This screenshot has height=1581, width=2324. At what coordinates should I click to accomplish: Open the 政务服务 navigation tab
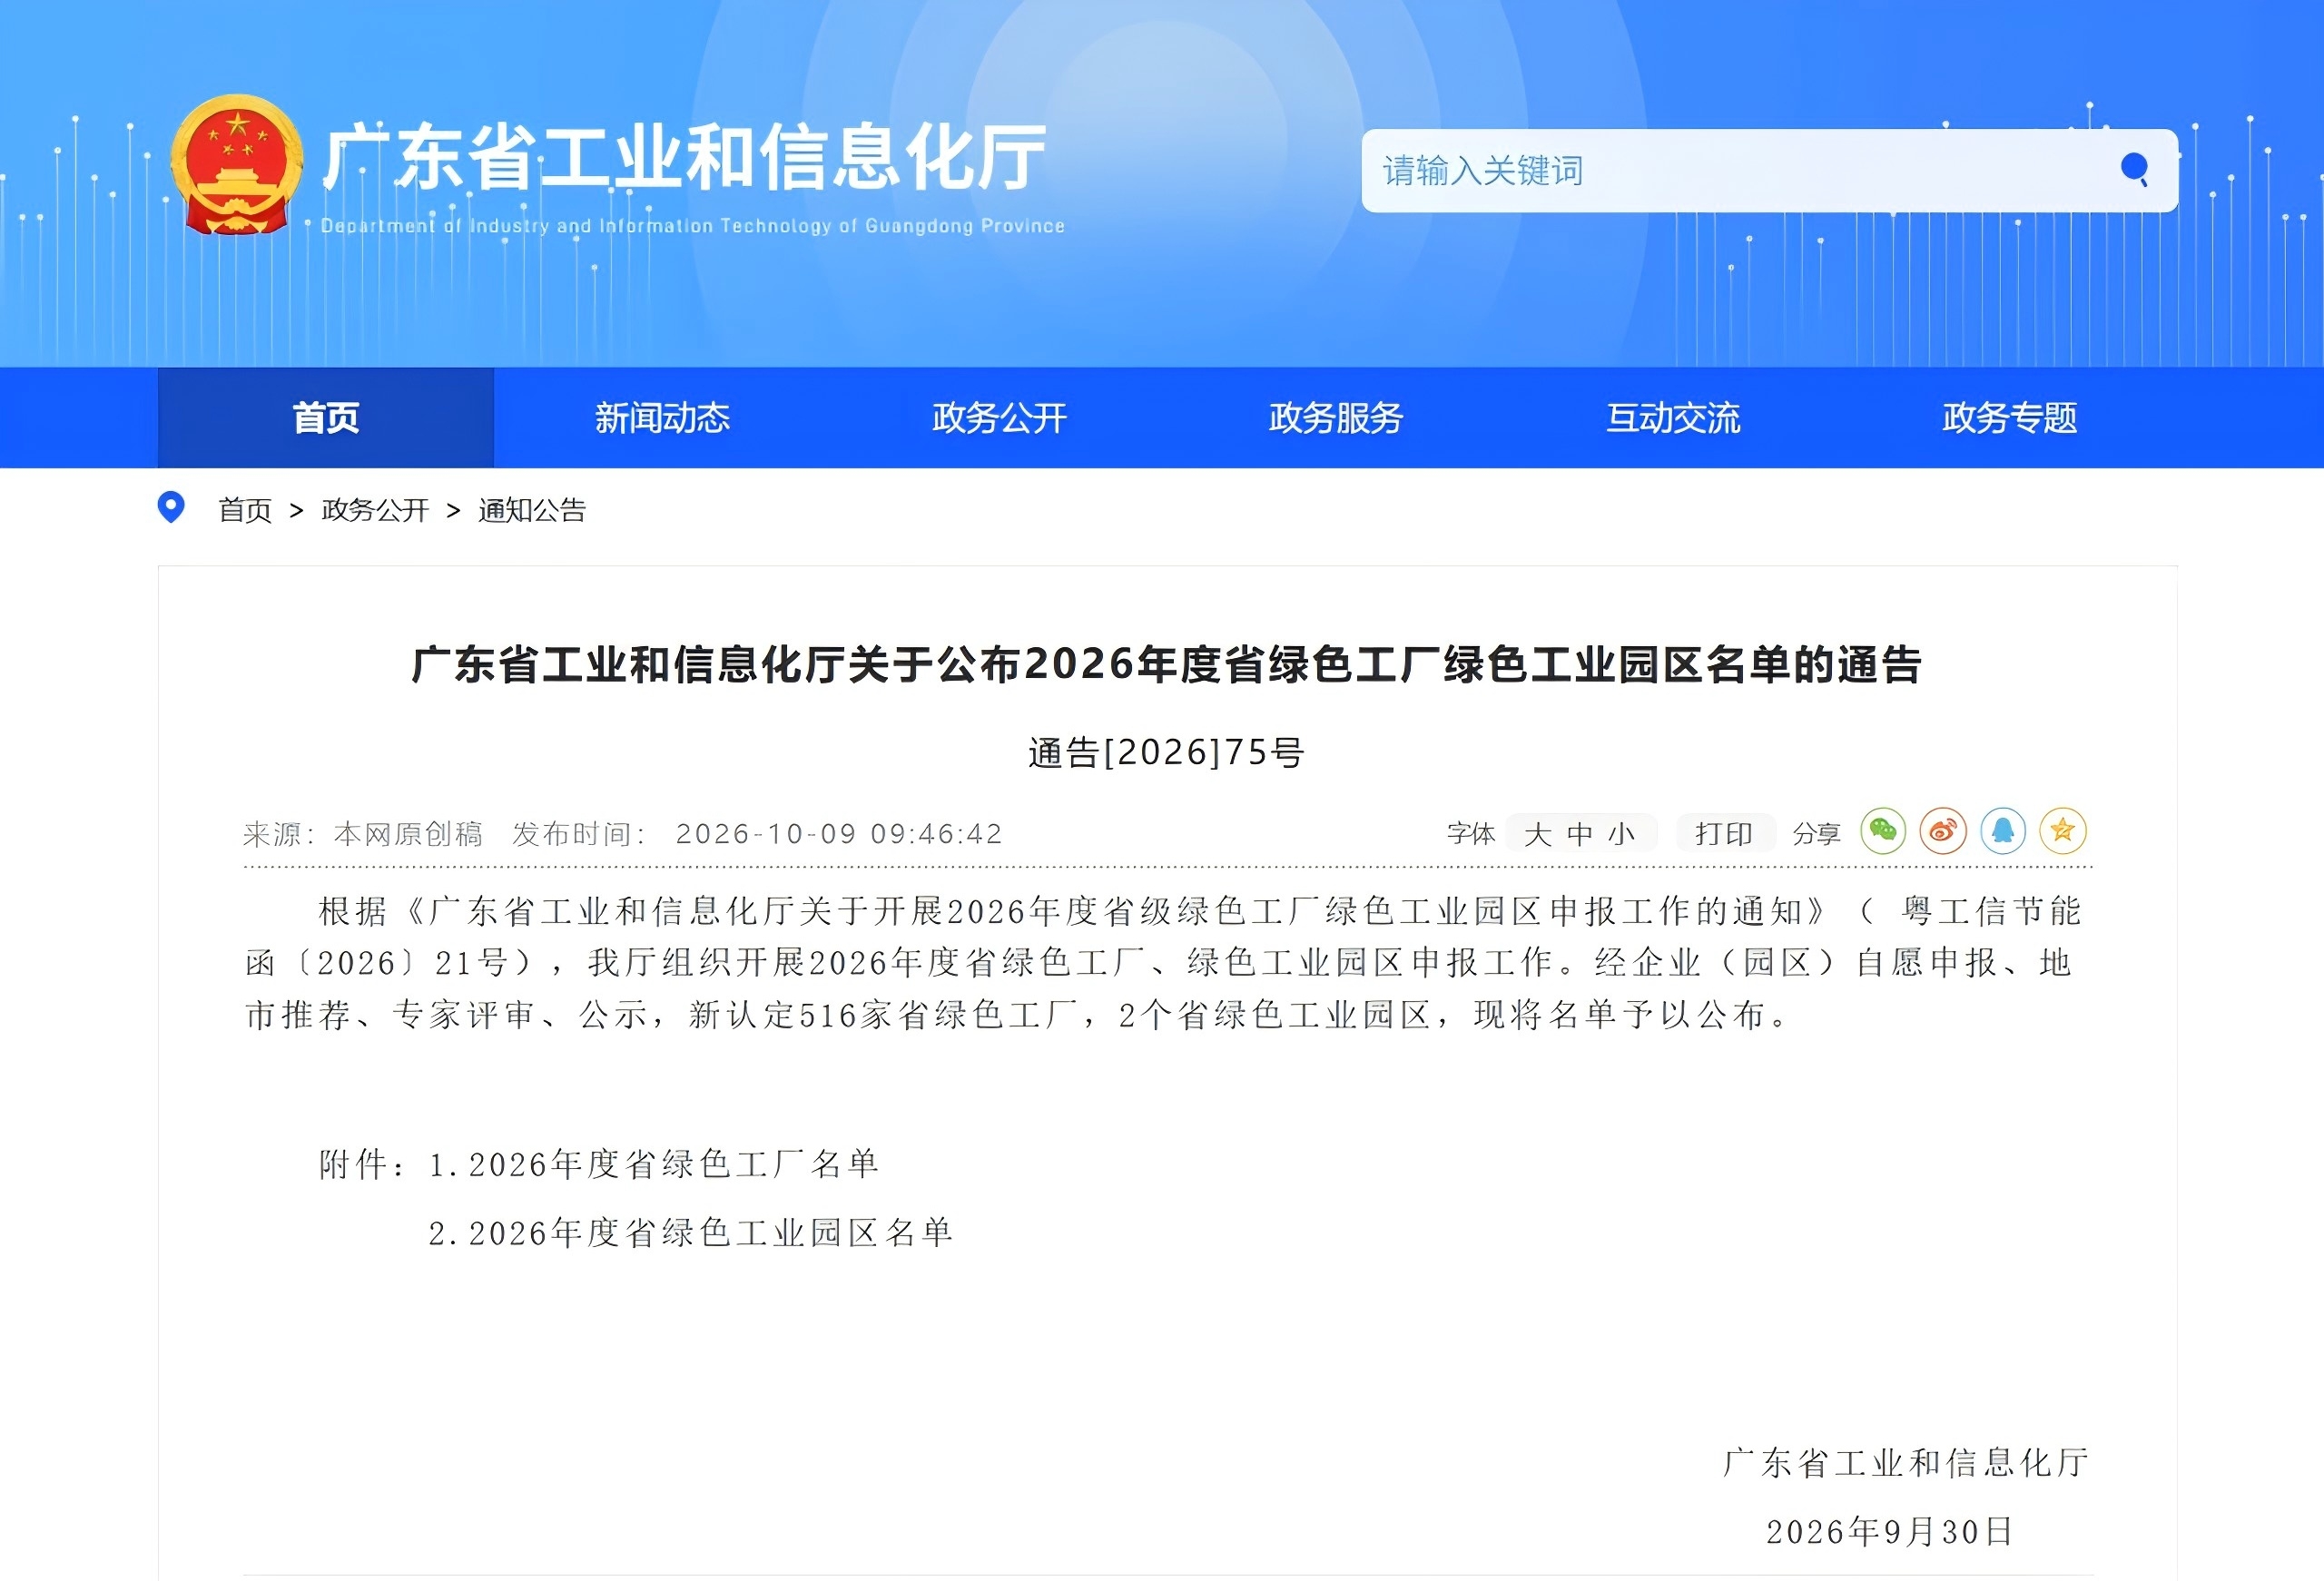click(1336, 418)
